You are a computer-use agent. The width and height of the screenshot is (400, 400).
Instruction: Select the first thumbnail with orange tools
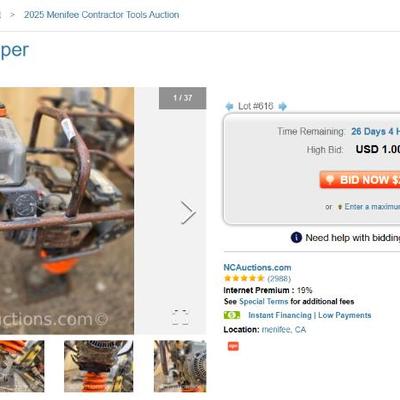coord(22,366)
